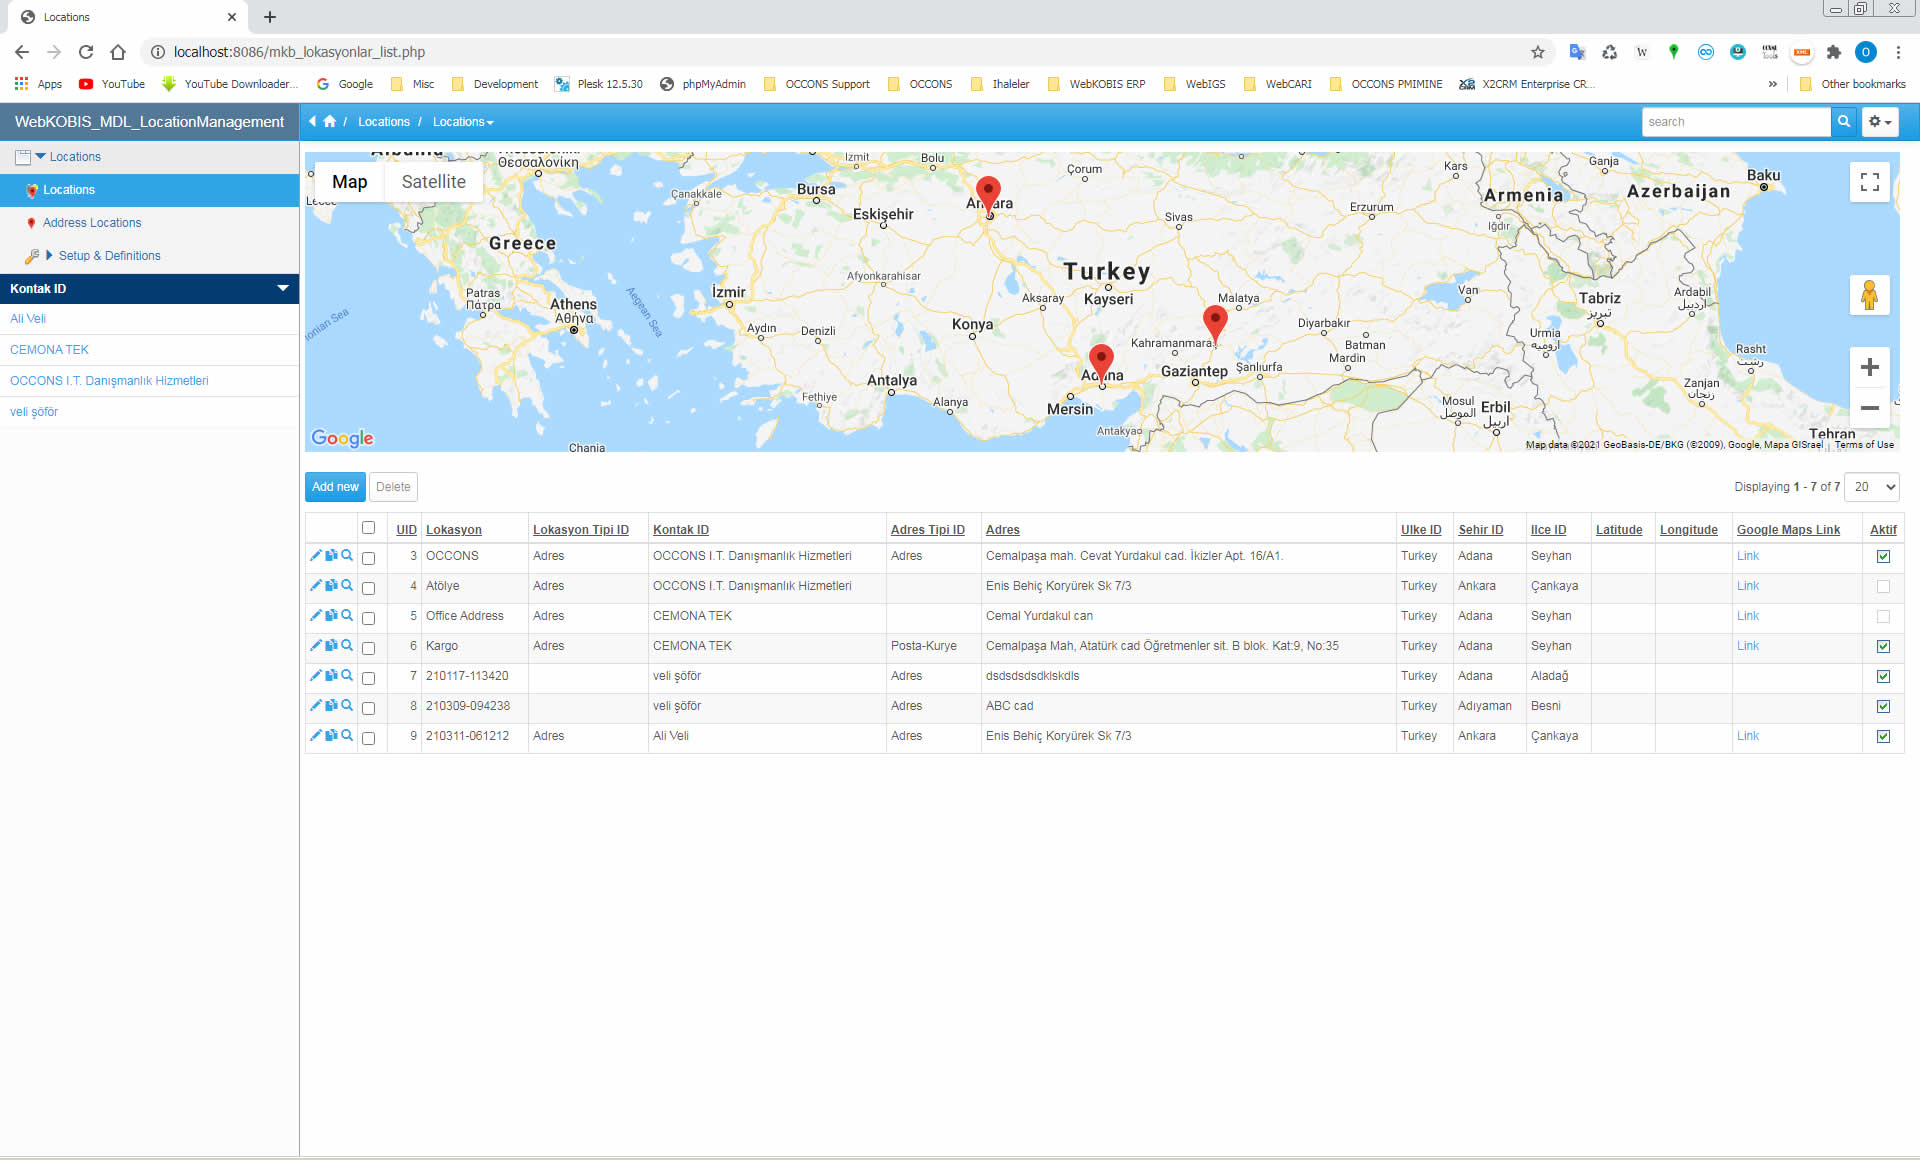1920x1160 pixels.
Task: Click in the search input field
Action: click(1736, 121)
